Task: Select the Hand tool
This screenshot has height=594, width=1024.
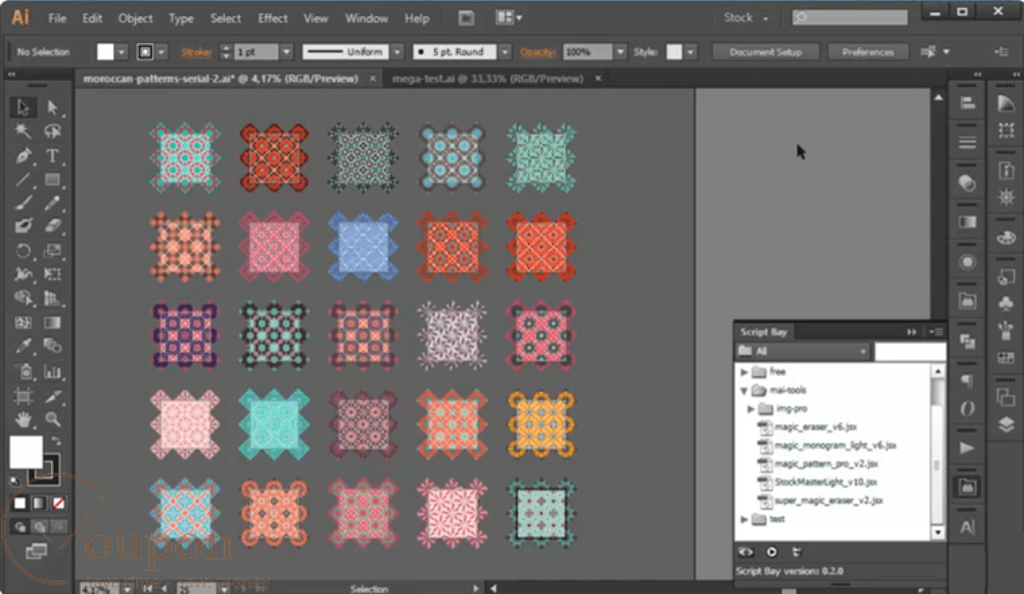Action: 23,420
